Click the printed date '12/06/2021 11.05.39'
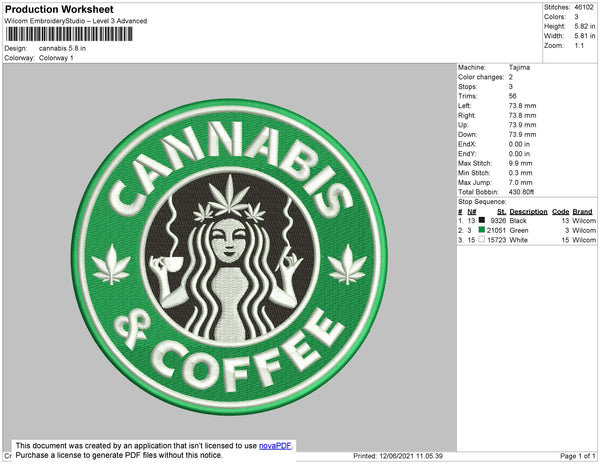 411,456
